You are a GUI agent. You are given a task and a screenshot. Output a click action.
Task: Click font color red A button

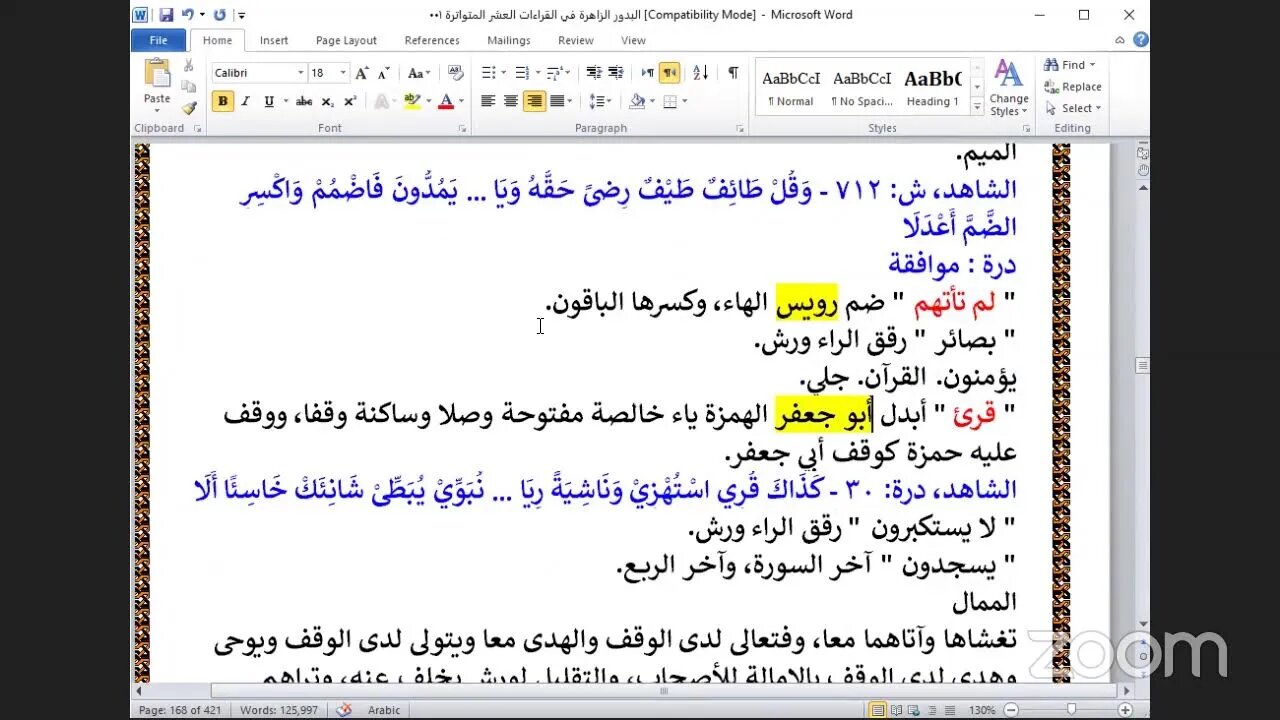(x=445, y=101)
